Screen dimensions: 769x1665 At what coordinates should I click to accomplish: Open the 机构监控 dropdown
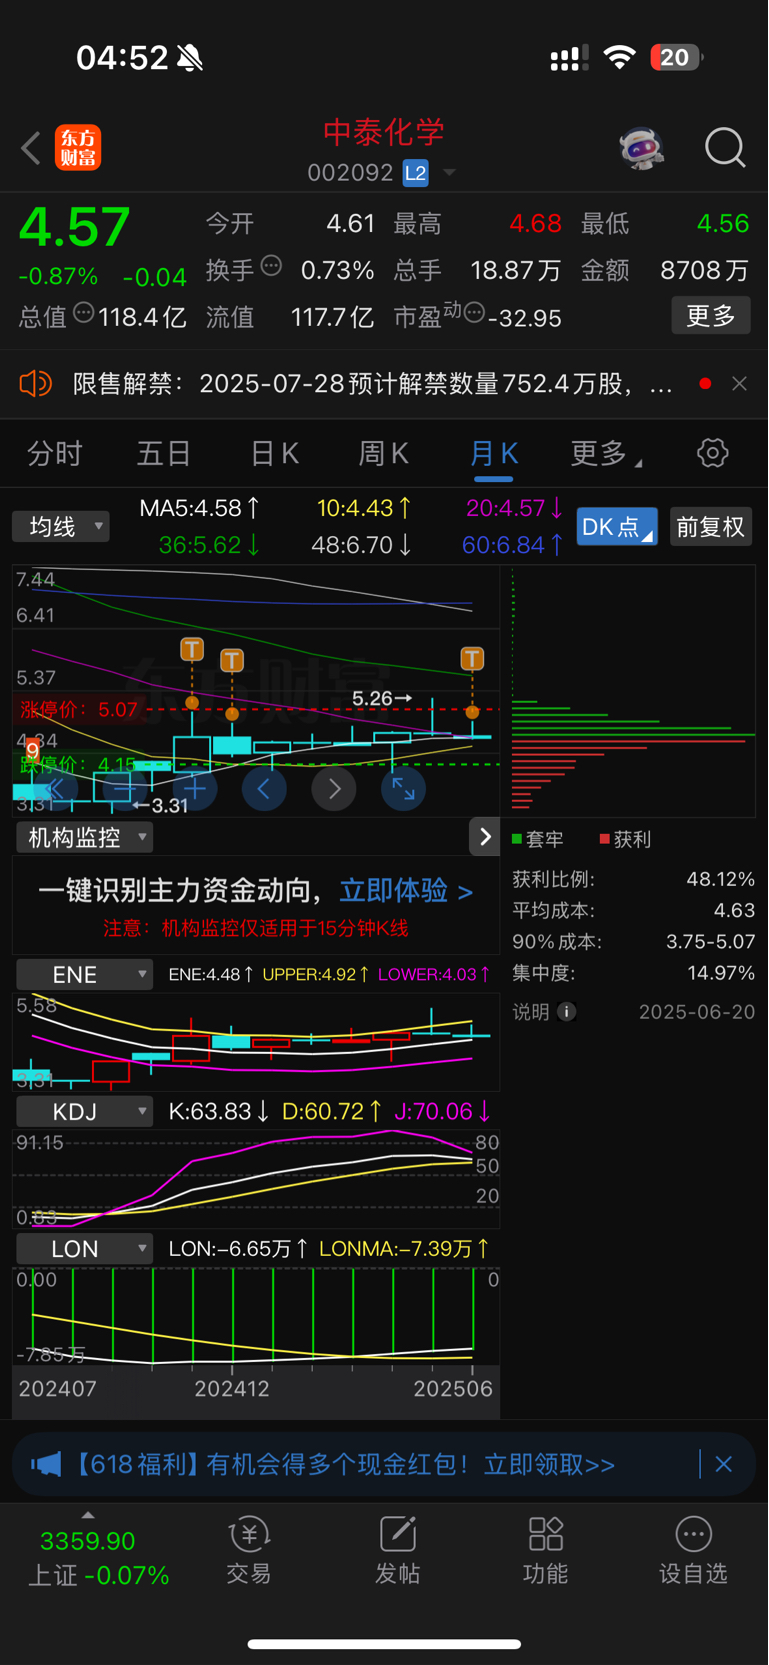tap(83, 838)
